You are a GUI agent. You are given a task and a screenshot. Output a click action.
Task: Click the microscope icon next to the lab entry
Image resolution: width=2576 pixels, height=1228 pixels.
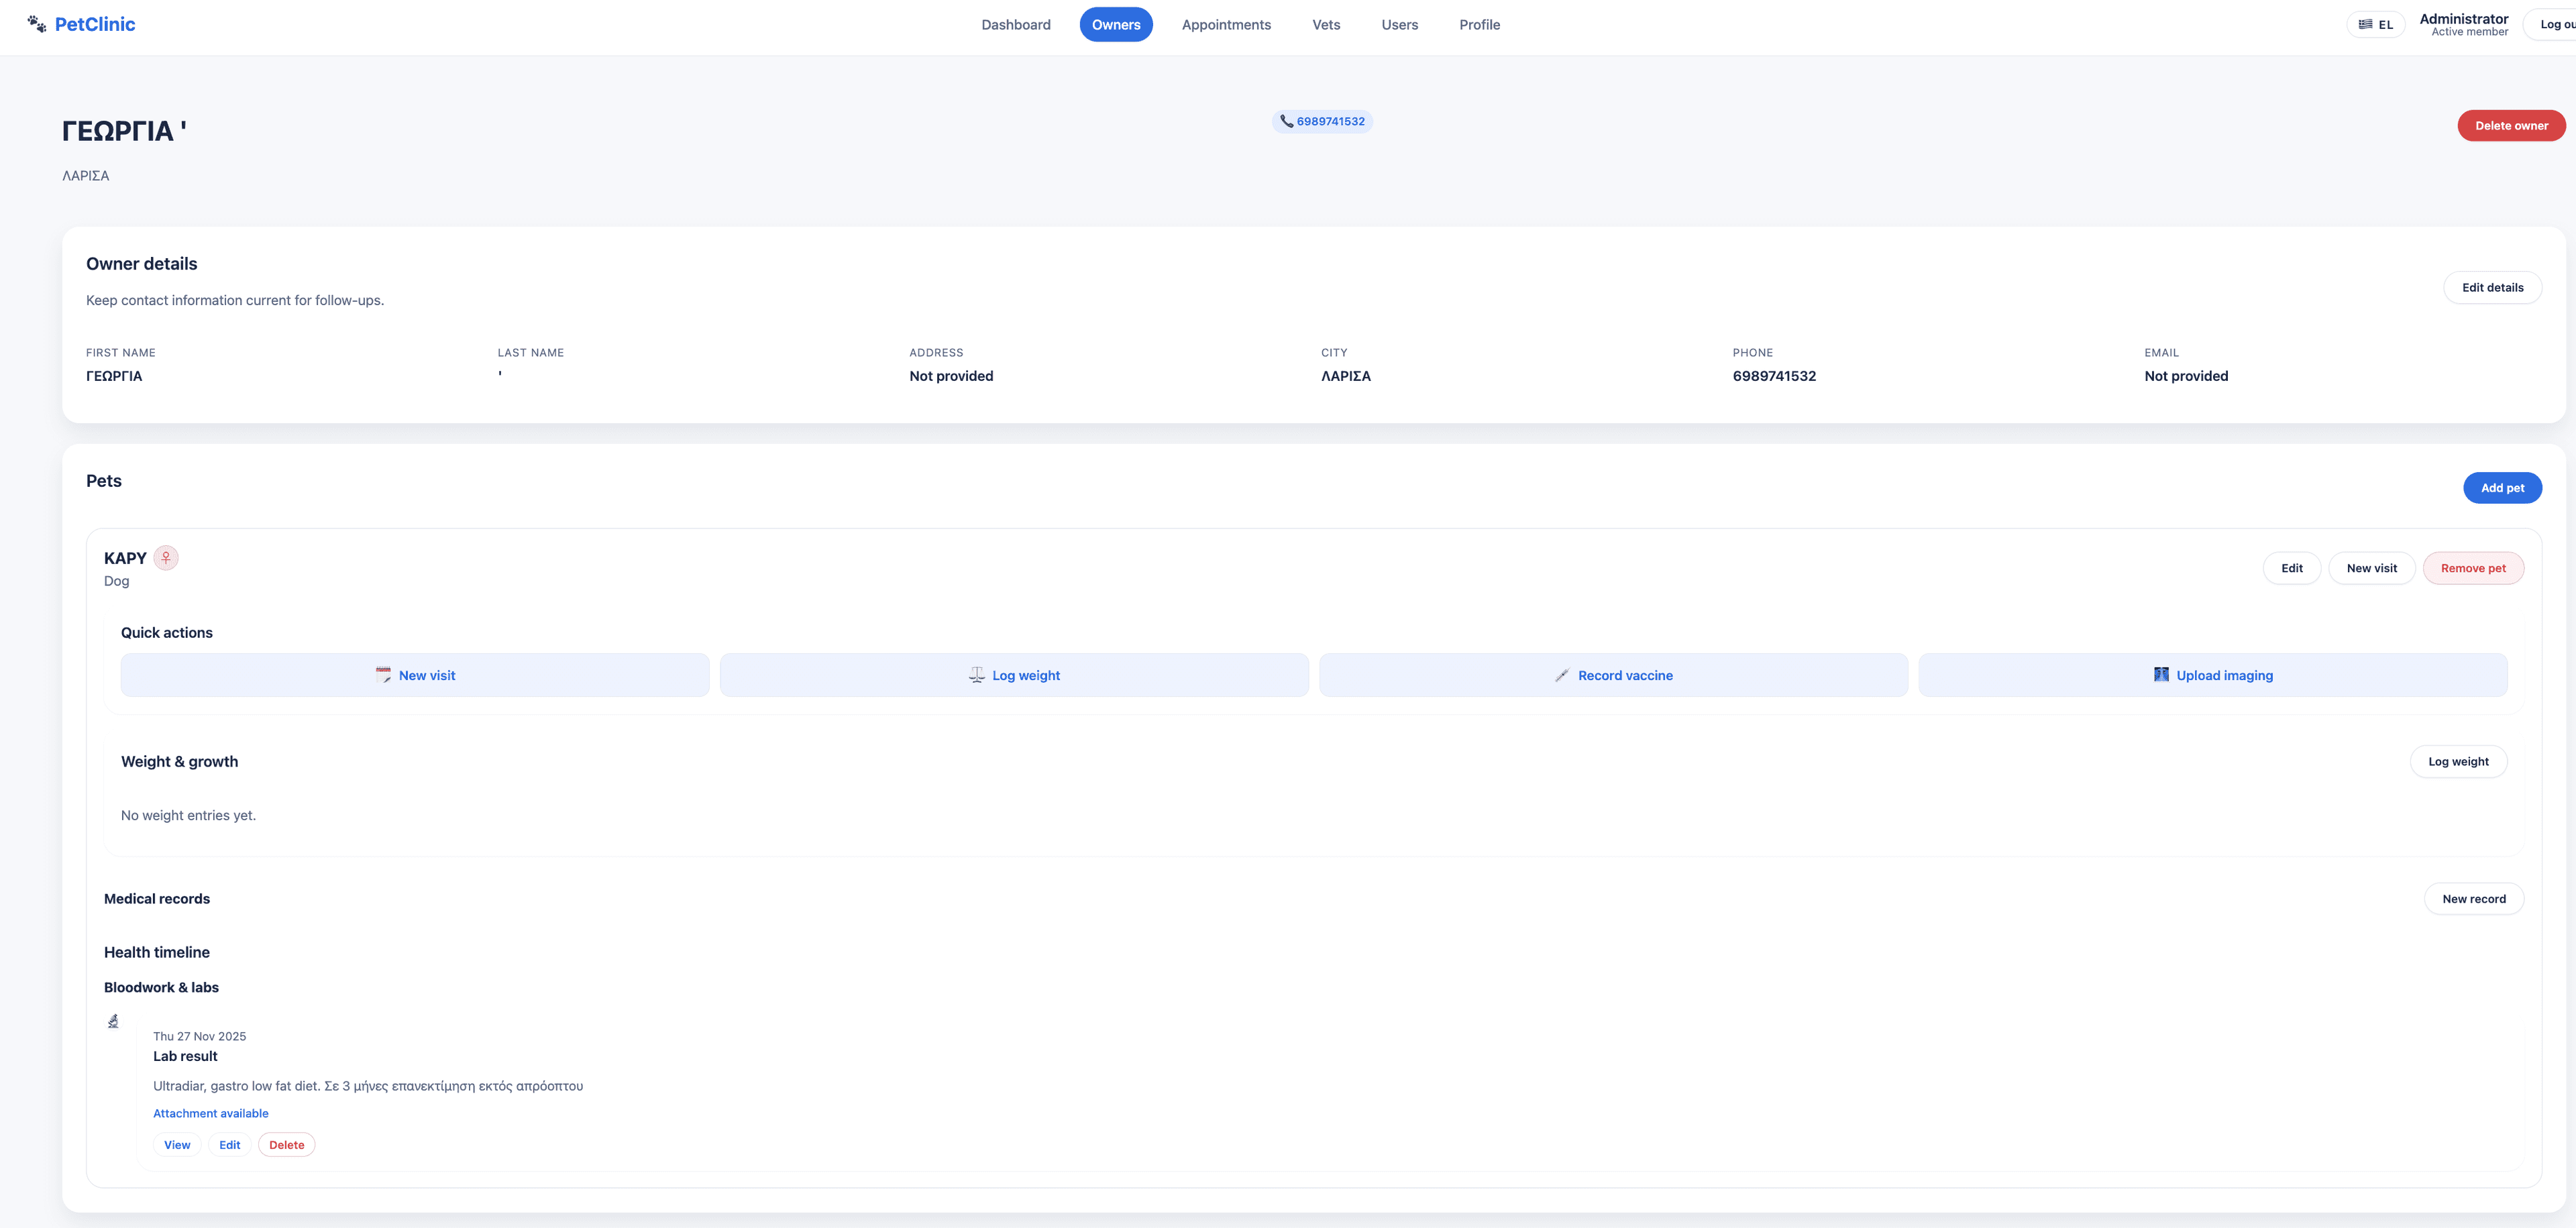click(x=113, y=1021)
